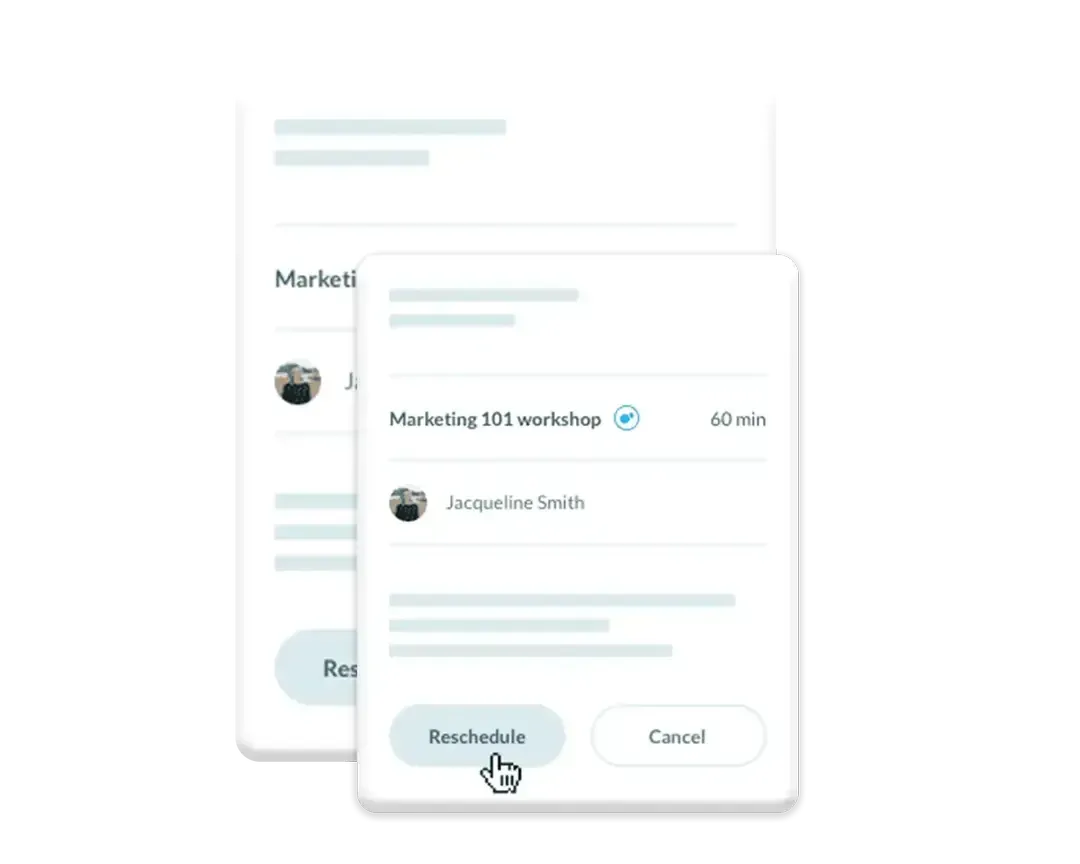
Task: Click the Cancel button
Action: (x=678, y=736)
